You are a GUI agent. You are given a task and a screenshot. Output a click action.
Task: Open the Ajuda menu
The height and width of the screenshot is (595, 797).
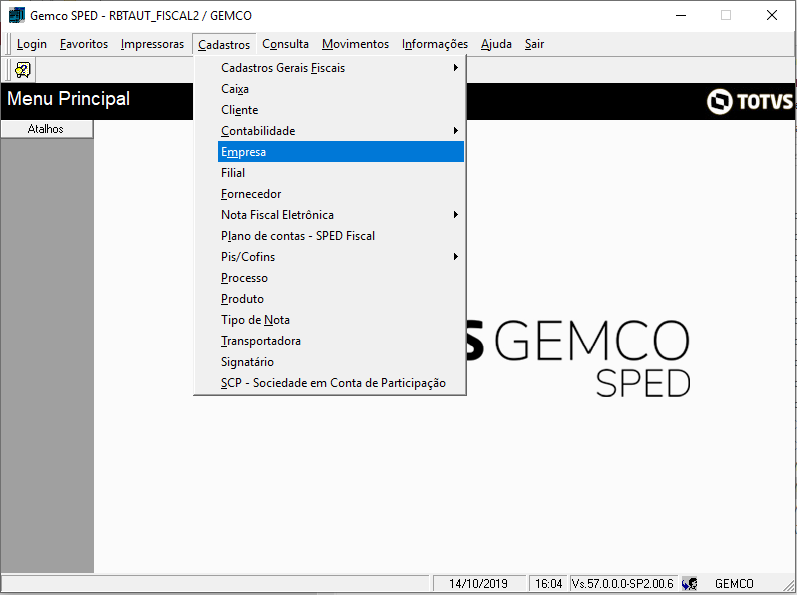[496, 44]
